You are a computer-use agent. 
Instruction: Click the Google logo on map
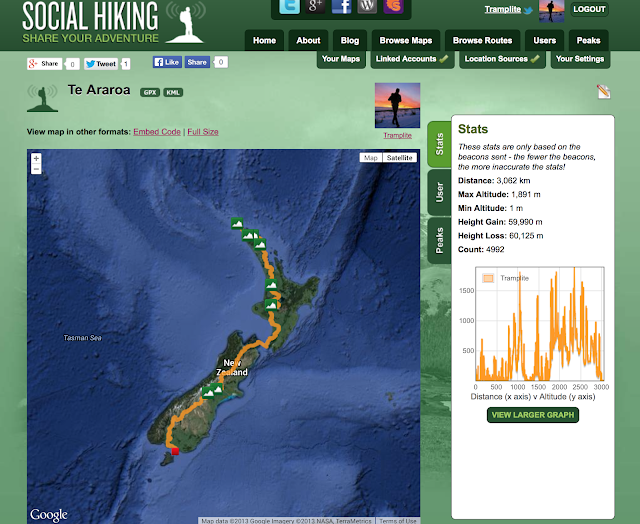coord(49,515)
